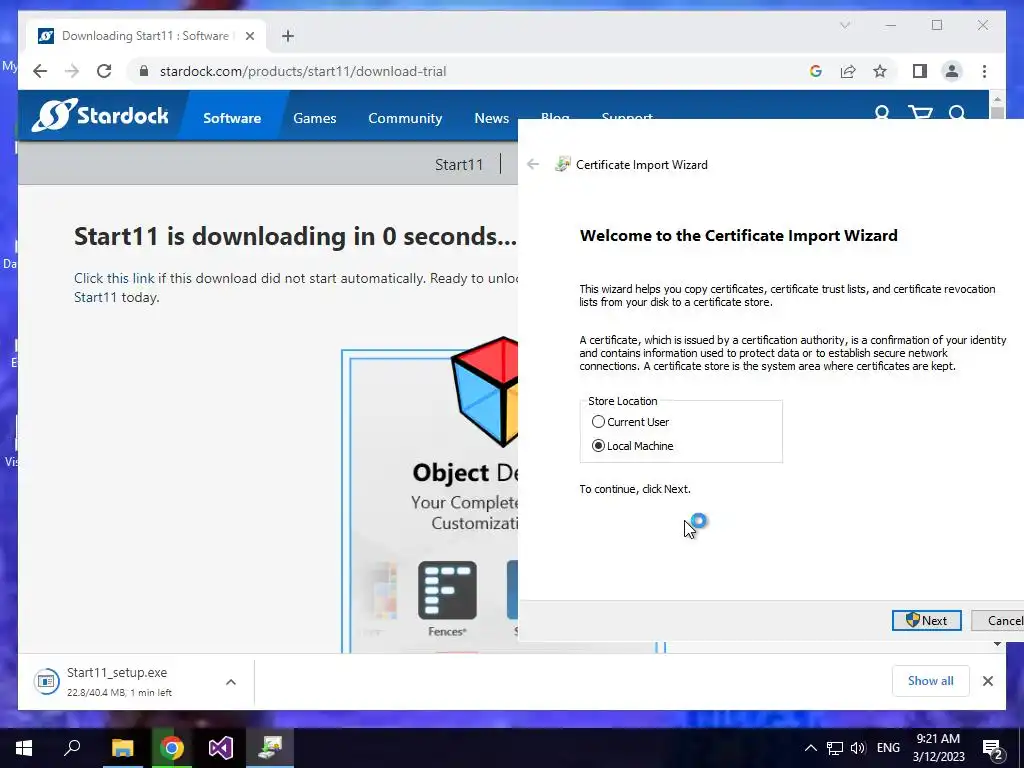
Task: Click the Fences app icon
Action: click(447, 590)
